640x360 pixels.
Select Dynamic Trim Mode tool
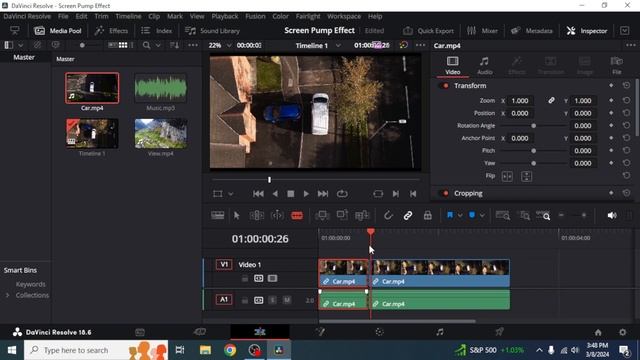tap(277, 216)
